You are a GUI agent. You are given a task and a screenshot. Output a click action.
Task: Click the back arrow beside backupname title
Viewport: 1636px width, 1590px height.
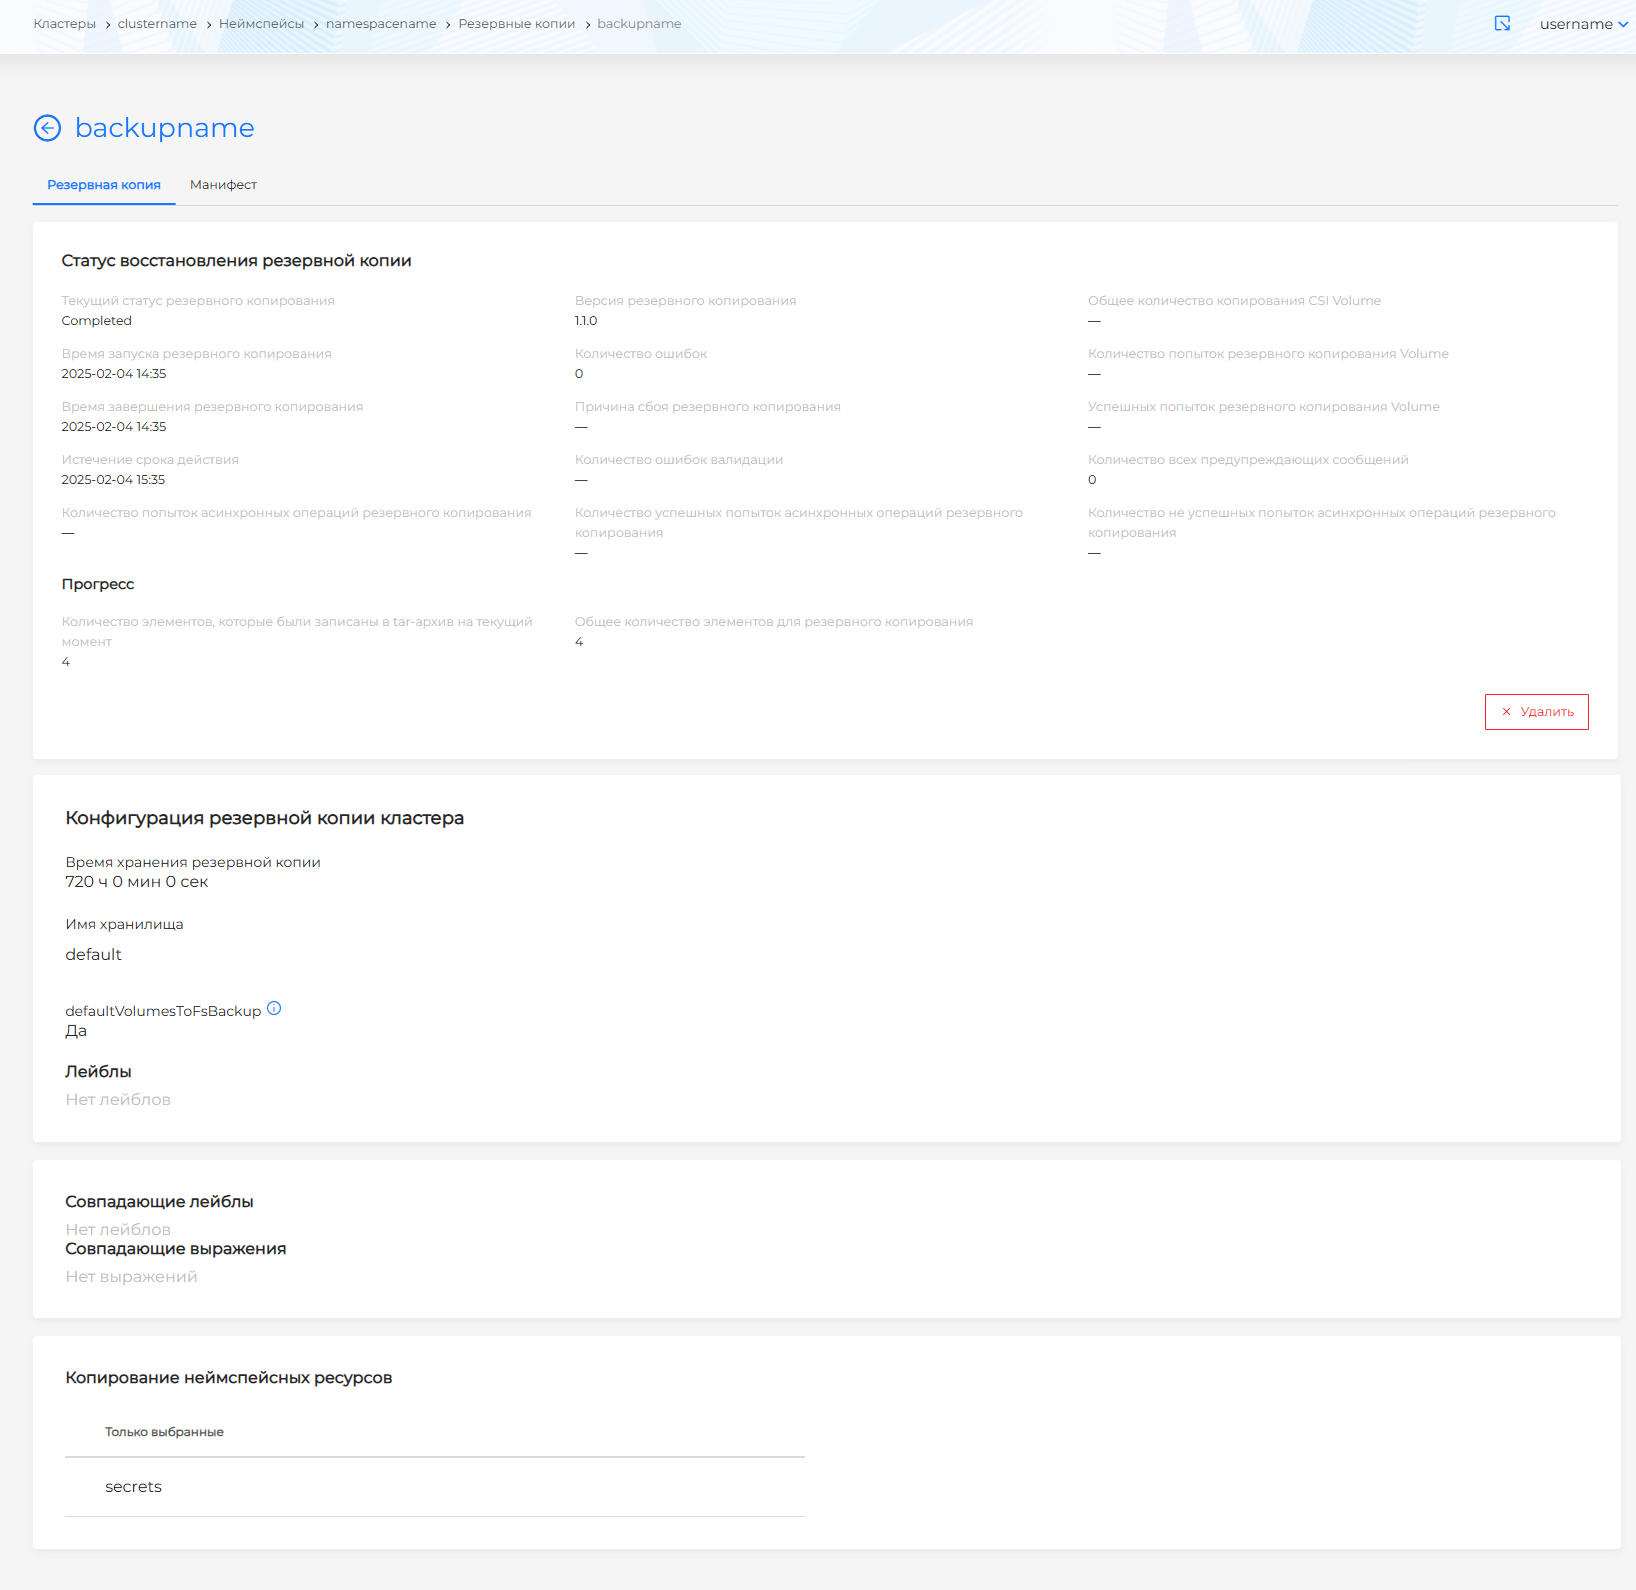tap(47, 128)
